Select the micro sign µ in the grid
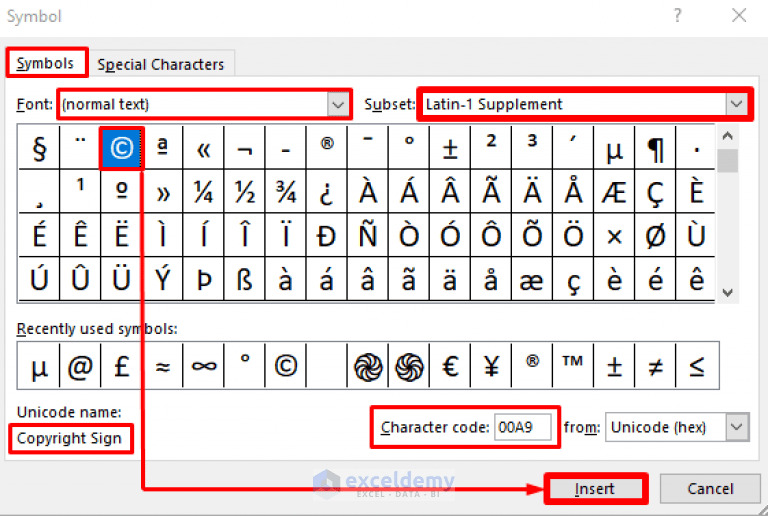Viewport: 768px width, 516px height. point(614,148)
